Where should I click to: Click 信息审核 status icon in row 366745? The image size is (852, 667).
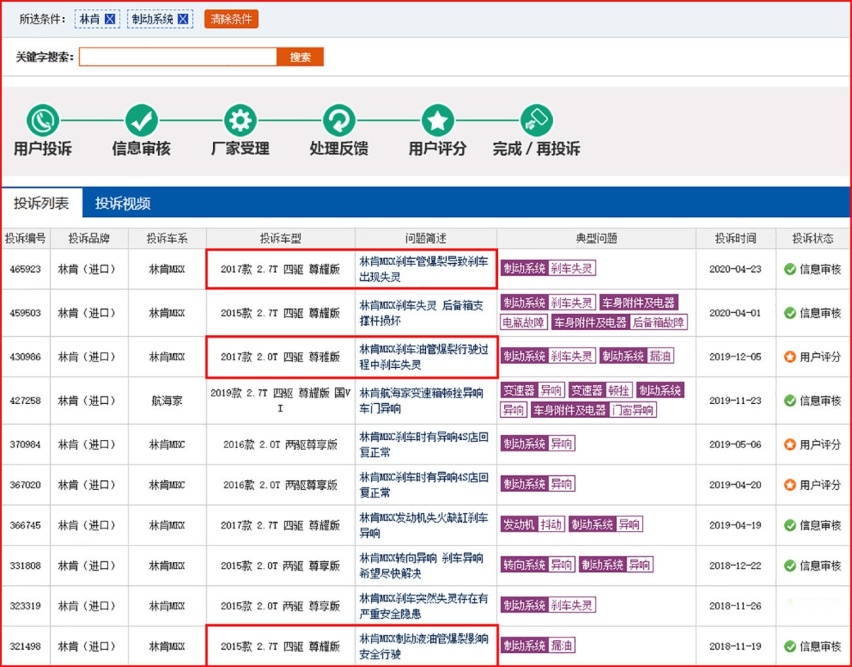(x=790, y=525)
